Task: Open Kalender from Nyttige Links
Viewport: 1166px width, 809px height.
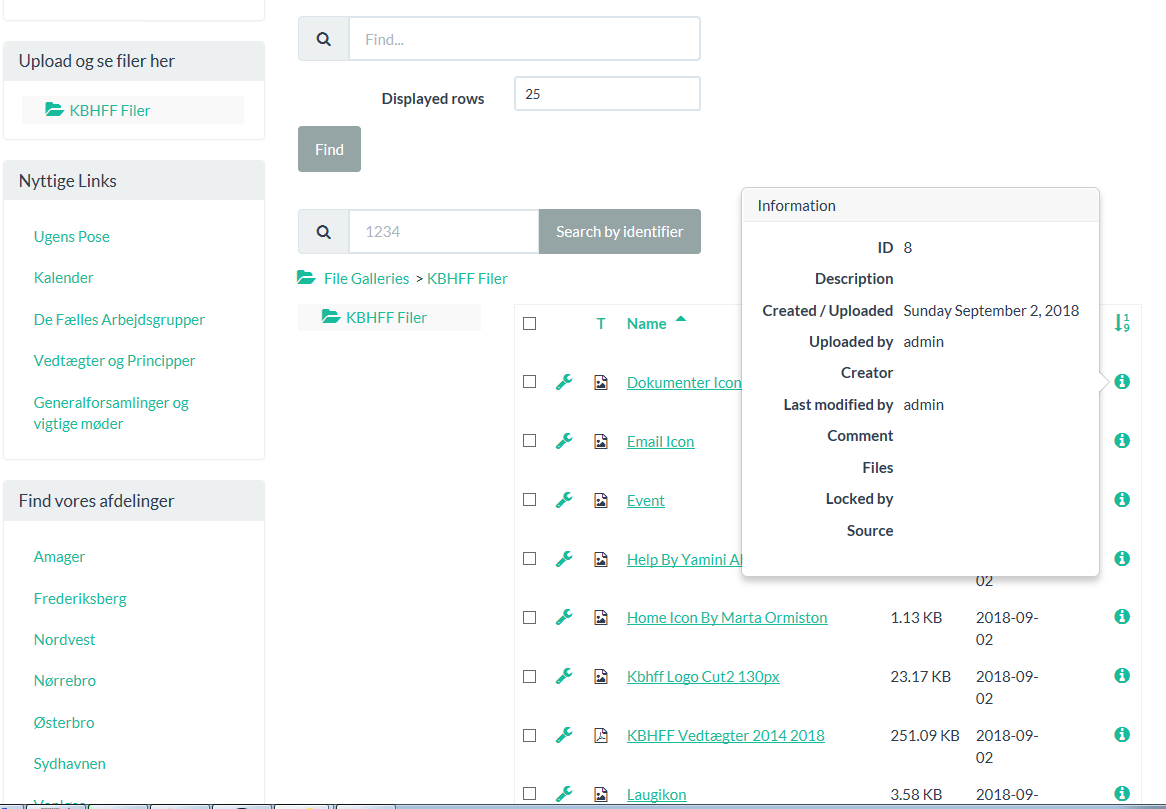Action: [63, 278]
